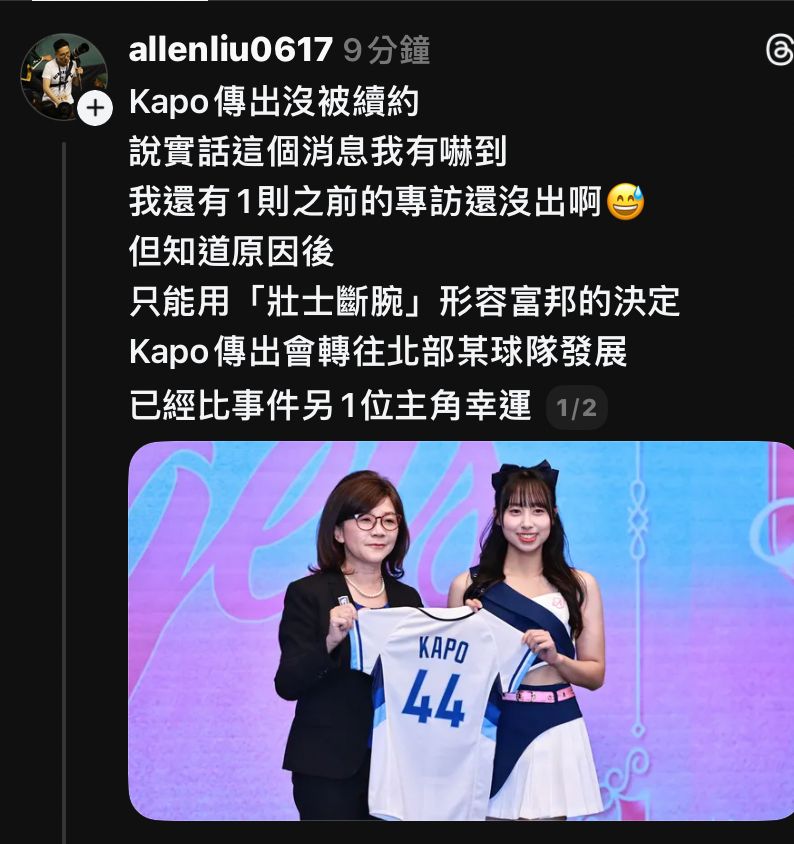
Task: Tap the sweat-smile emoji in the post
Action: [625, 201]
